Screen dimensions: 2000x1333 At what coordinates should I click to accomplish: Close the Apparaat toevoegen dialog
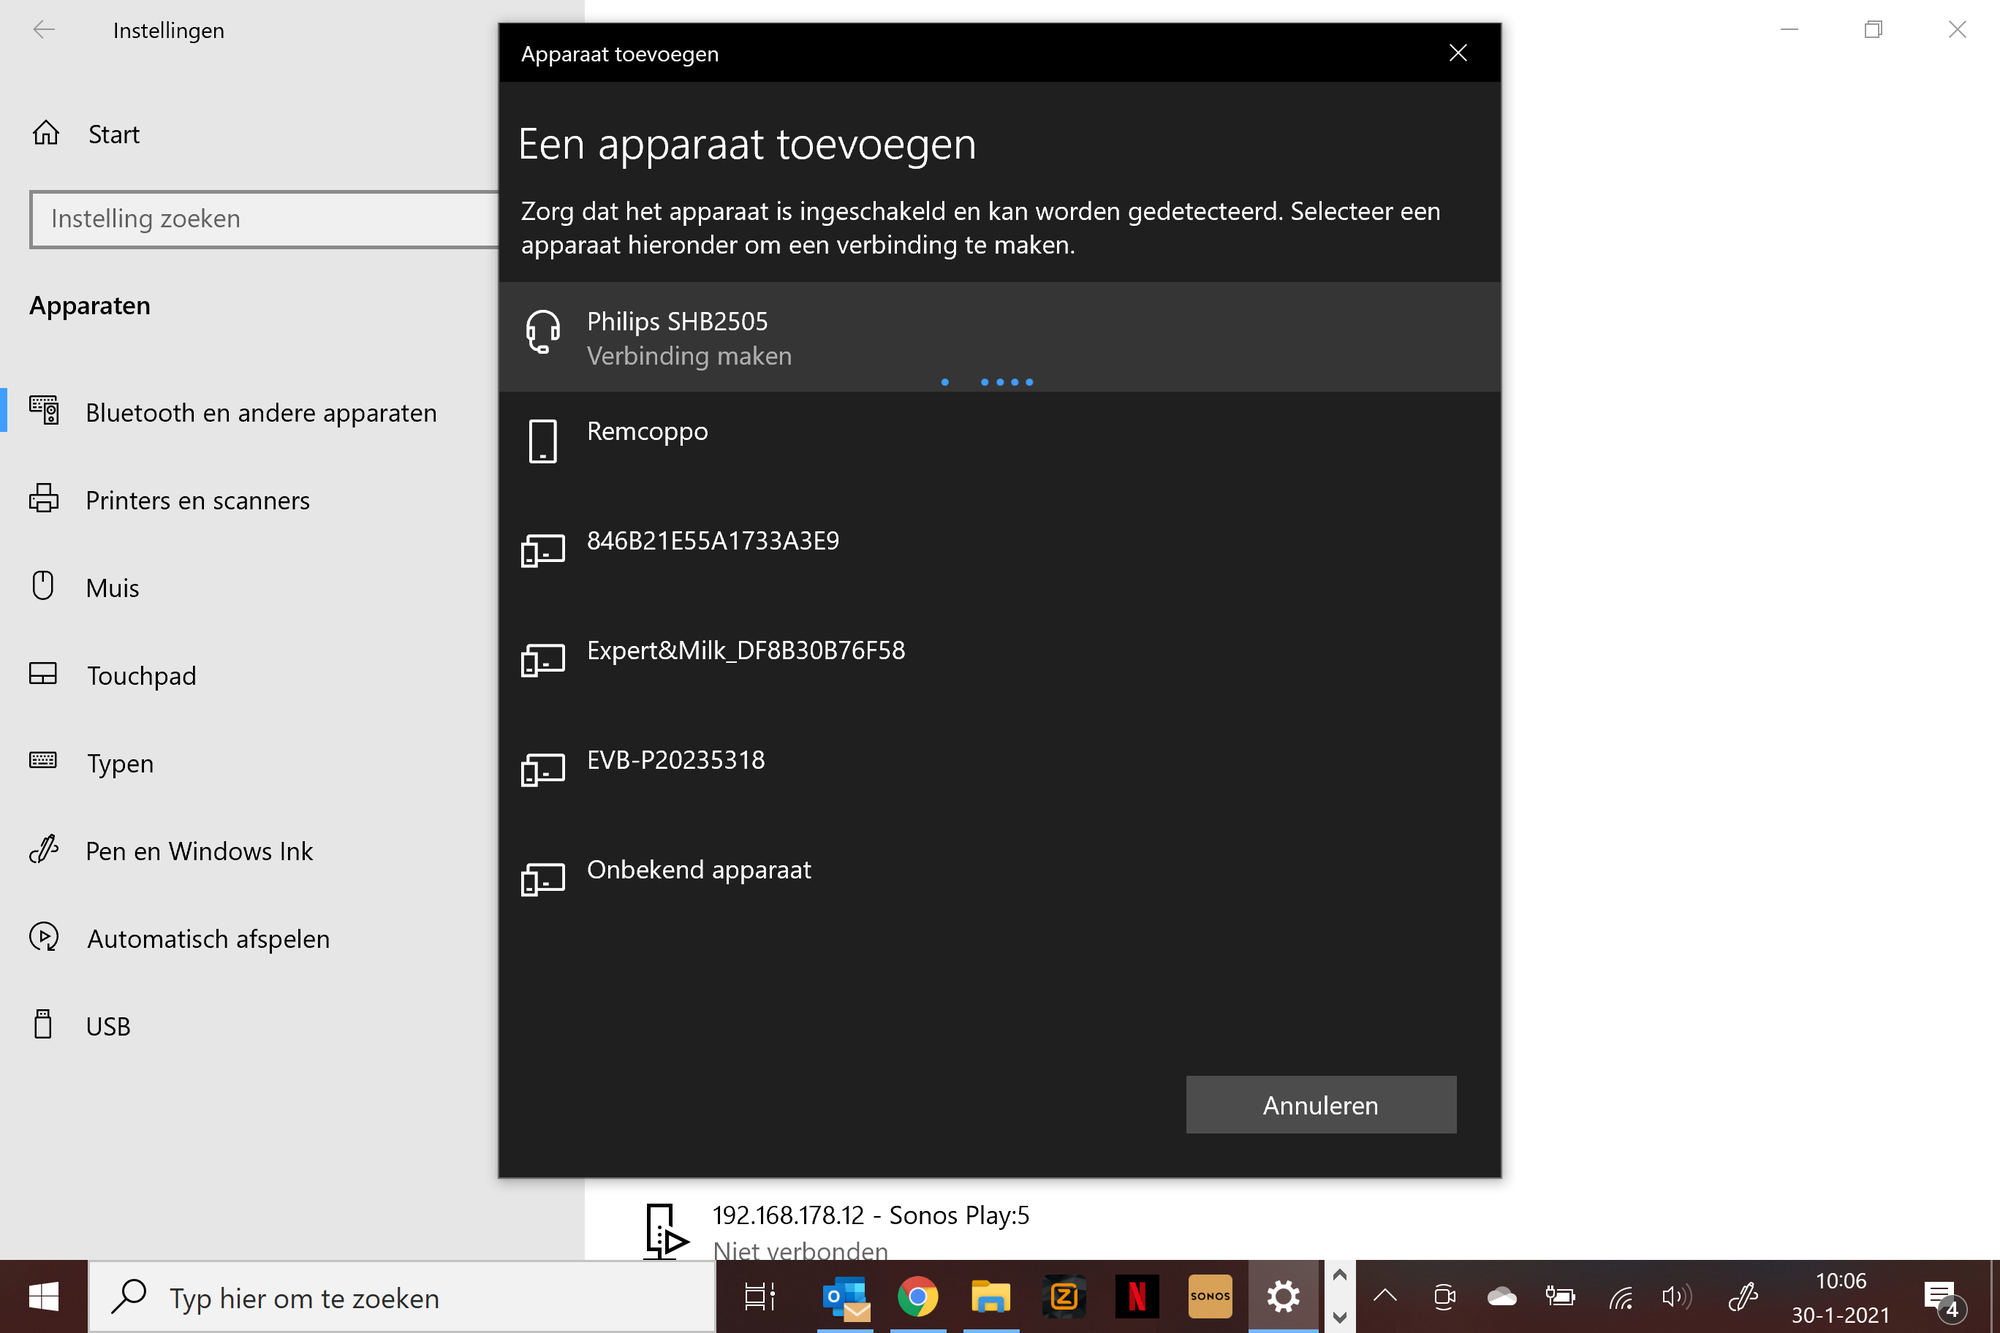pos(1458,53)
